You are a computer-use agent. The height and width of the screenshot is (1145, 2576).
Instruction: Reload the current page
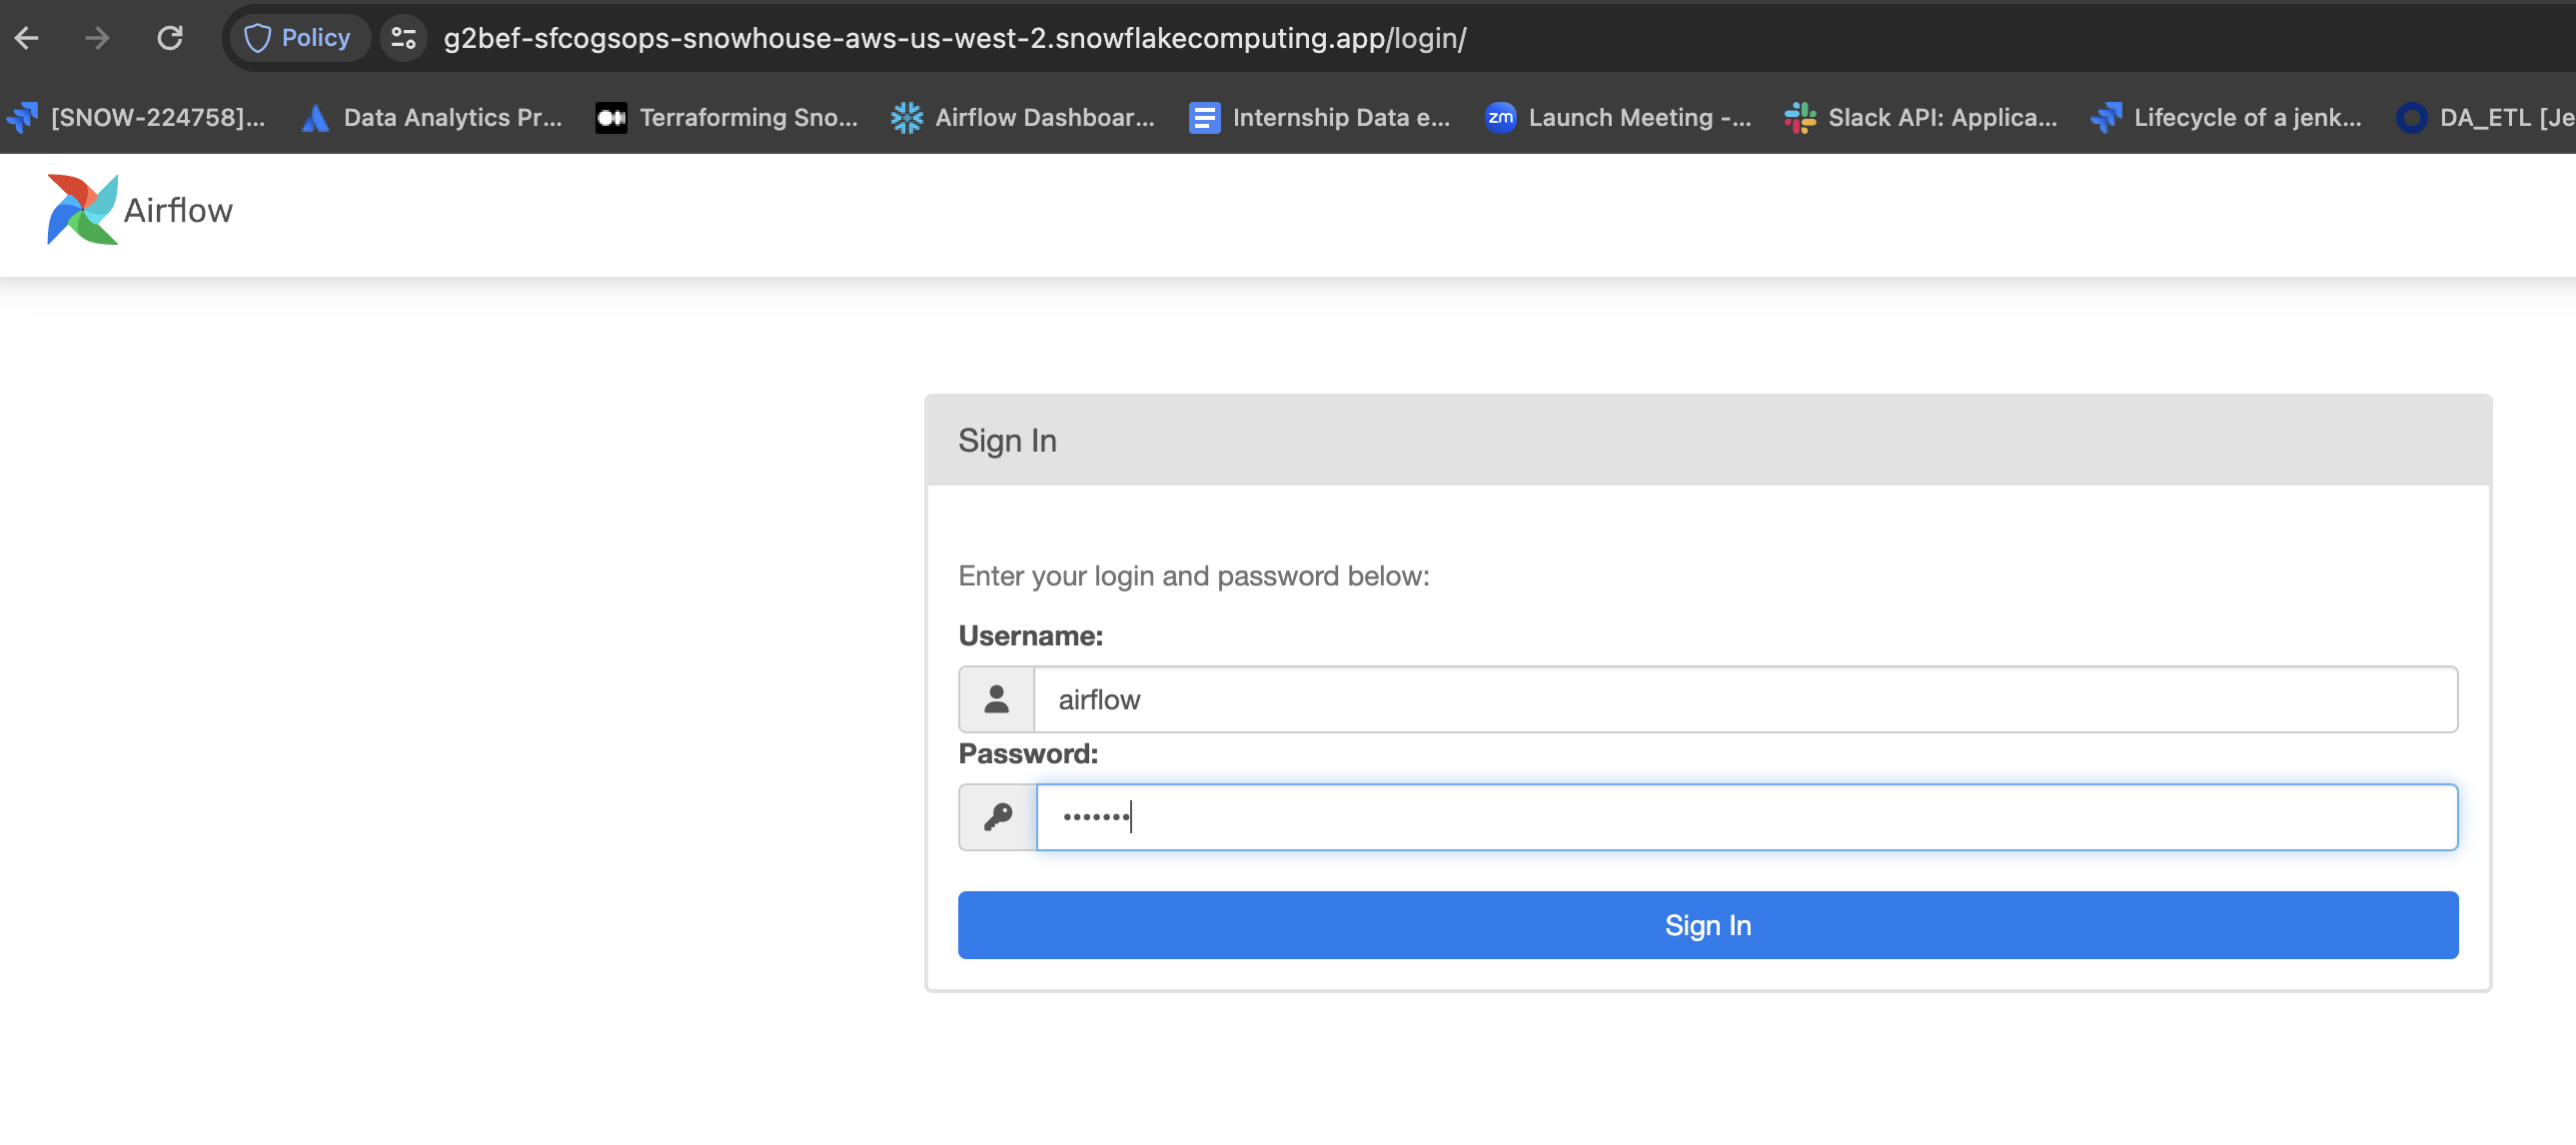[170, 37]
